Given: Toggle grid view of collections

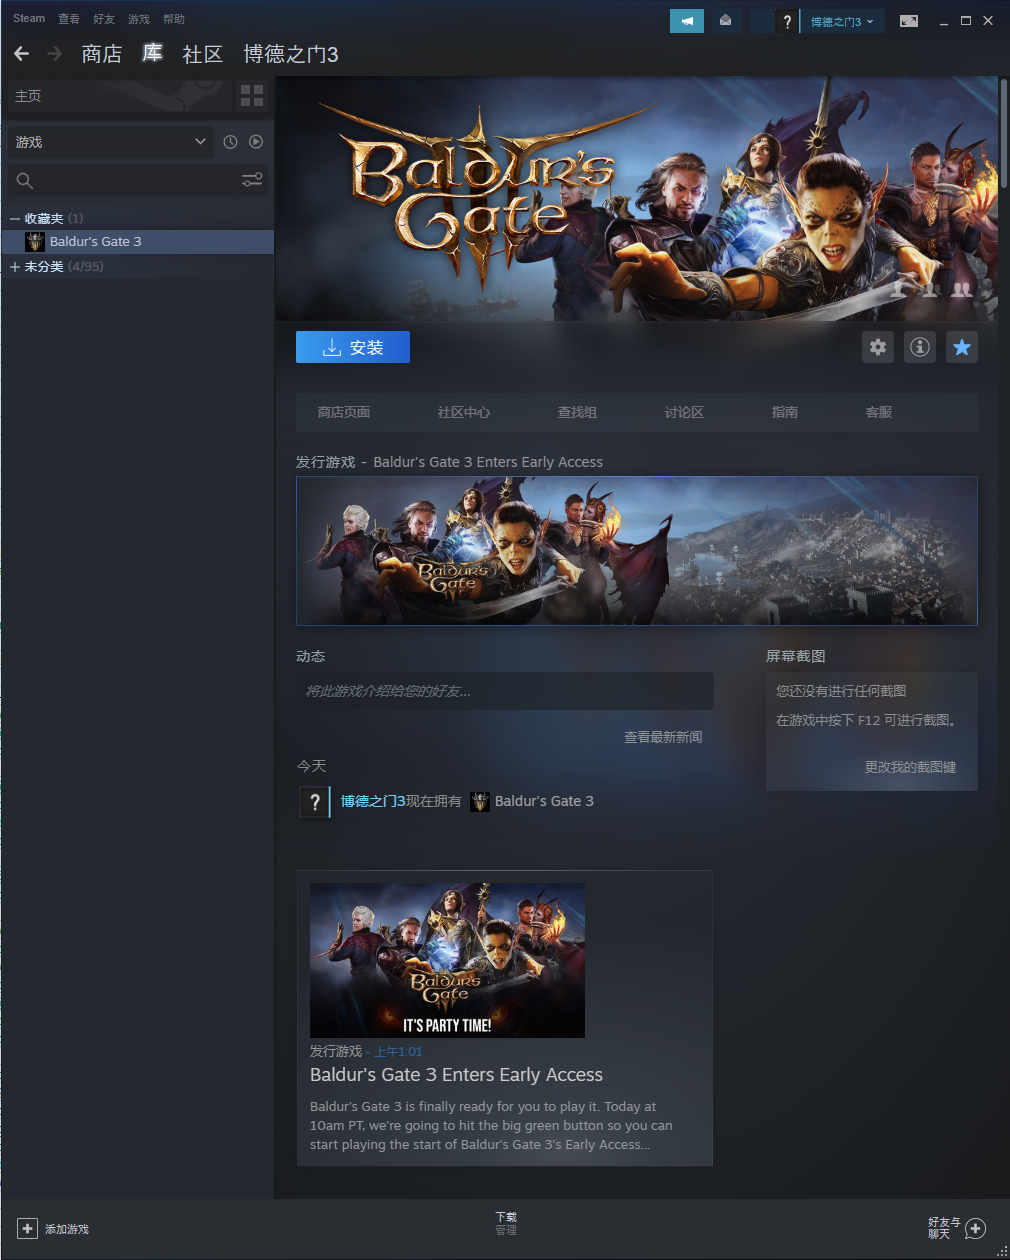Looking at the screenshot, I should pyautogui.click(x=252, y=96).
